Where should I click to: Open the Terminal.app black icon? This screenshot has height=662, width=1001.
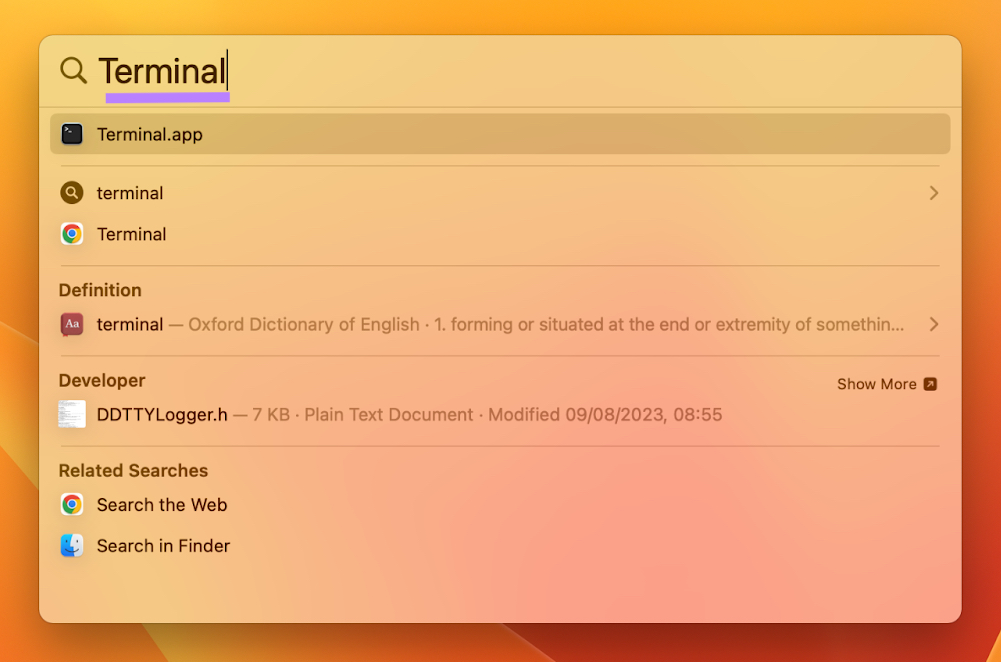[72, 134]
